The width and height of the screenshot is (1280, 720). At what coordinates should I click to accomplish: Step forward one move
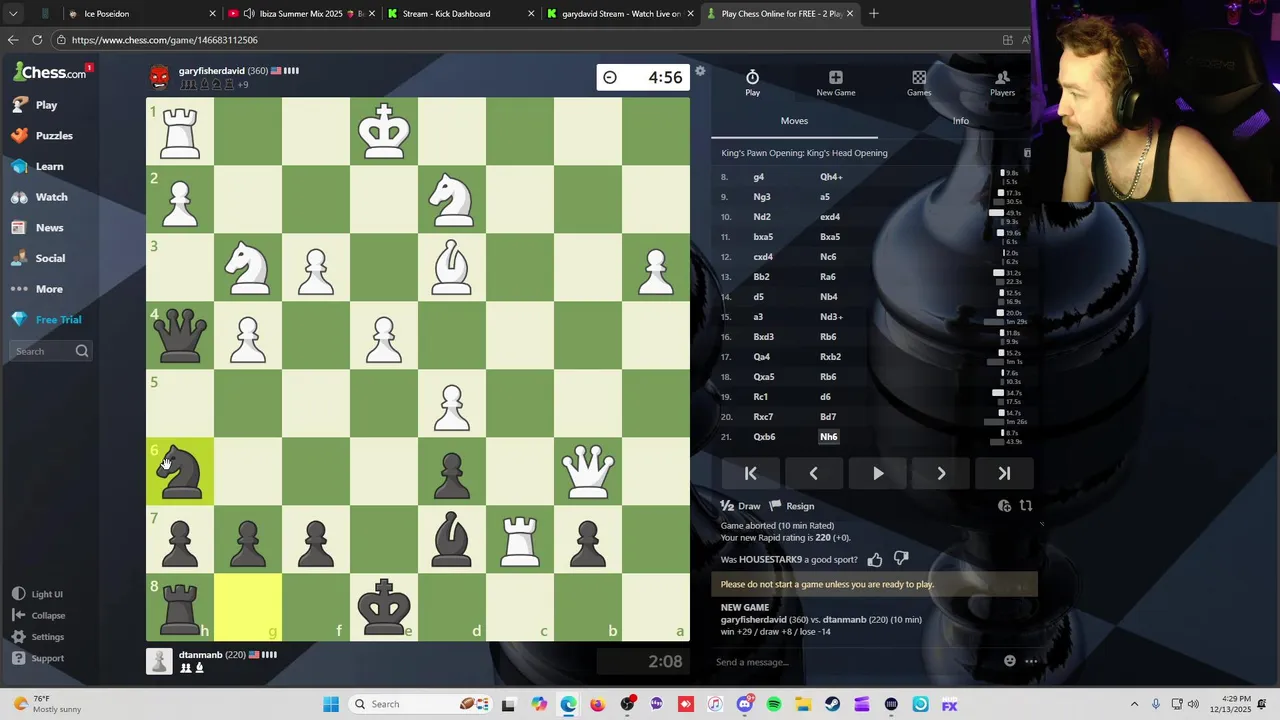(941, 474)
